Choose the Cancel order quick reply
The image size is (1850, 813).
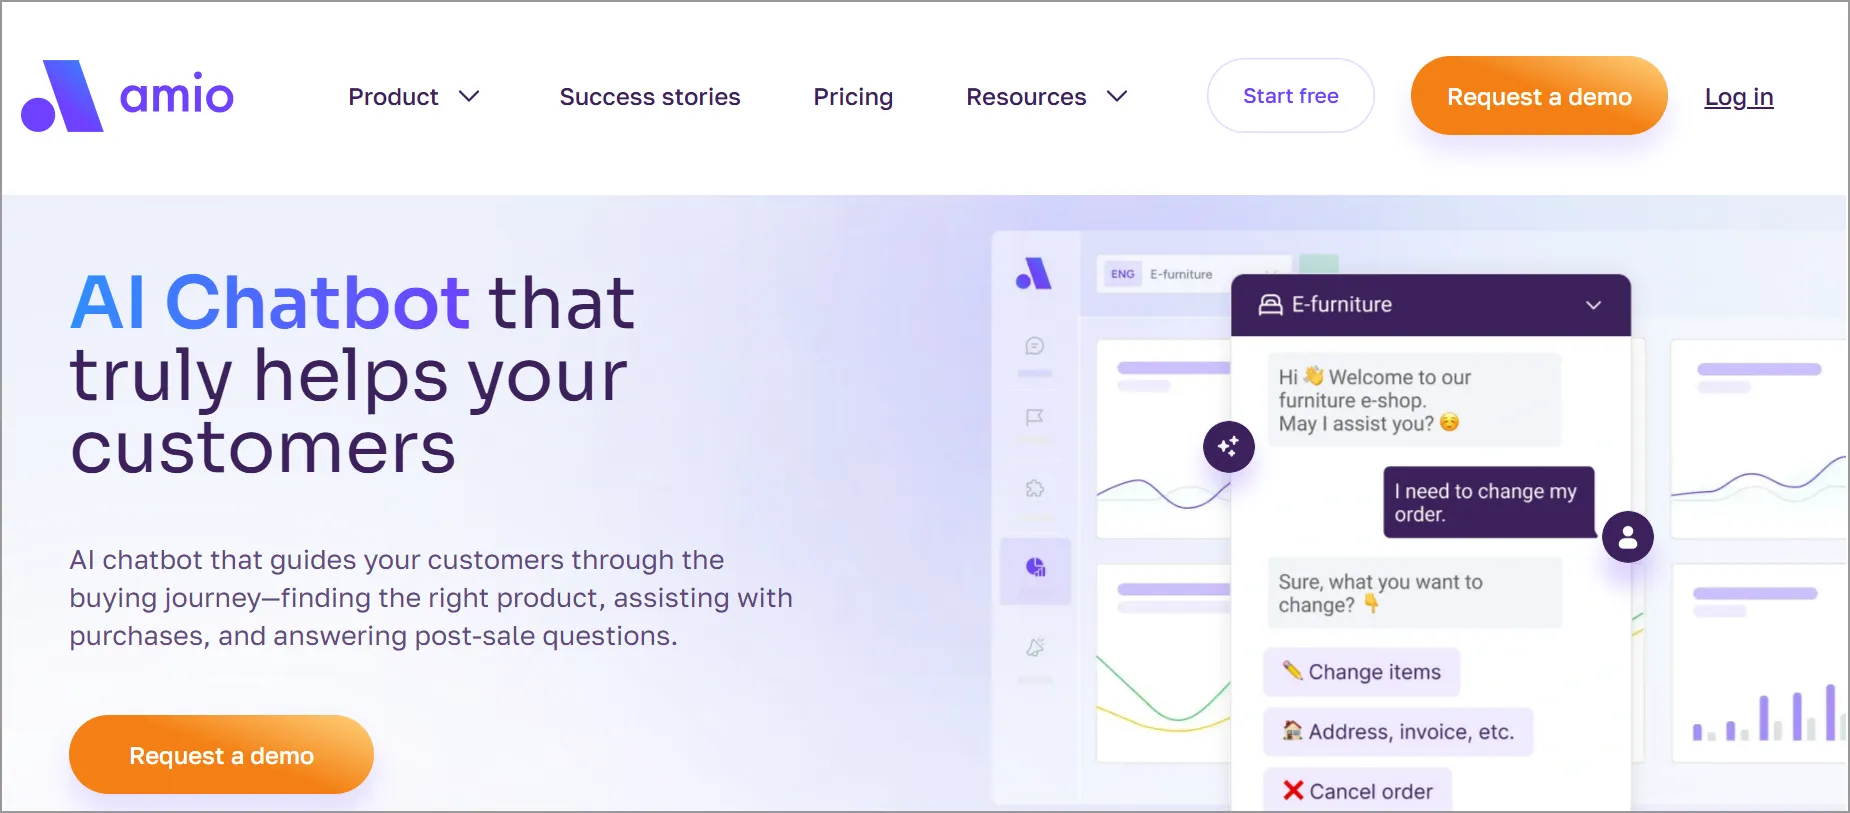click(1357, 790)
